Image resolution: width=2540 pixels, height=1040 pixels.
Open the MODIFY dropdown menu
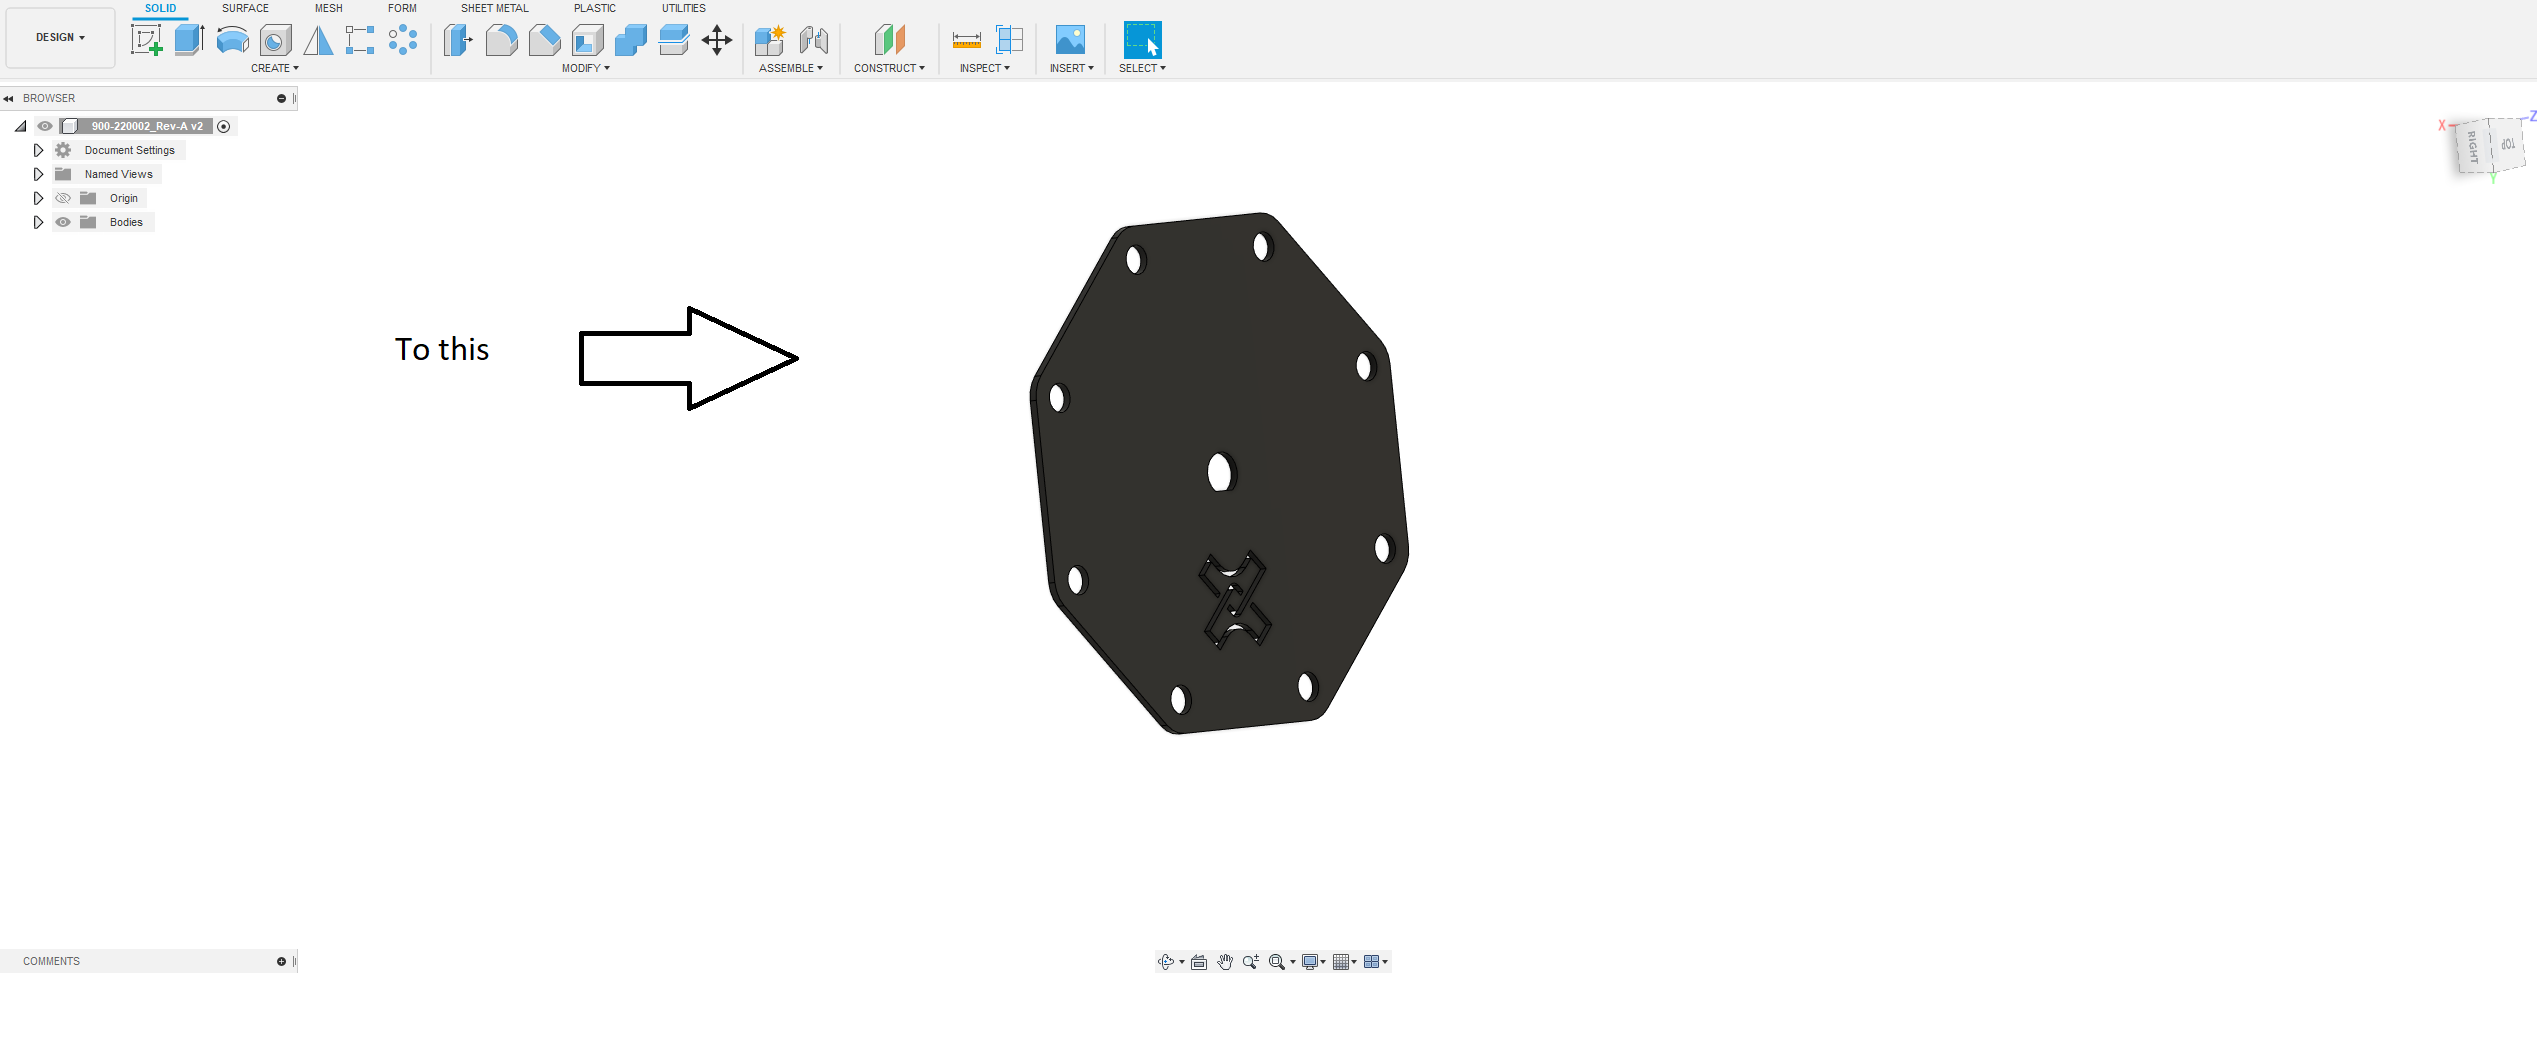[586, 68]
